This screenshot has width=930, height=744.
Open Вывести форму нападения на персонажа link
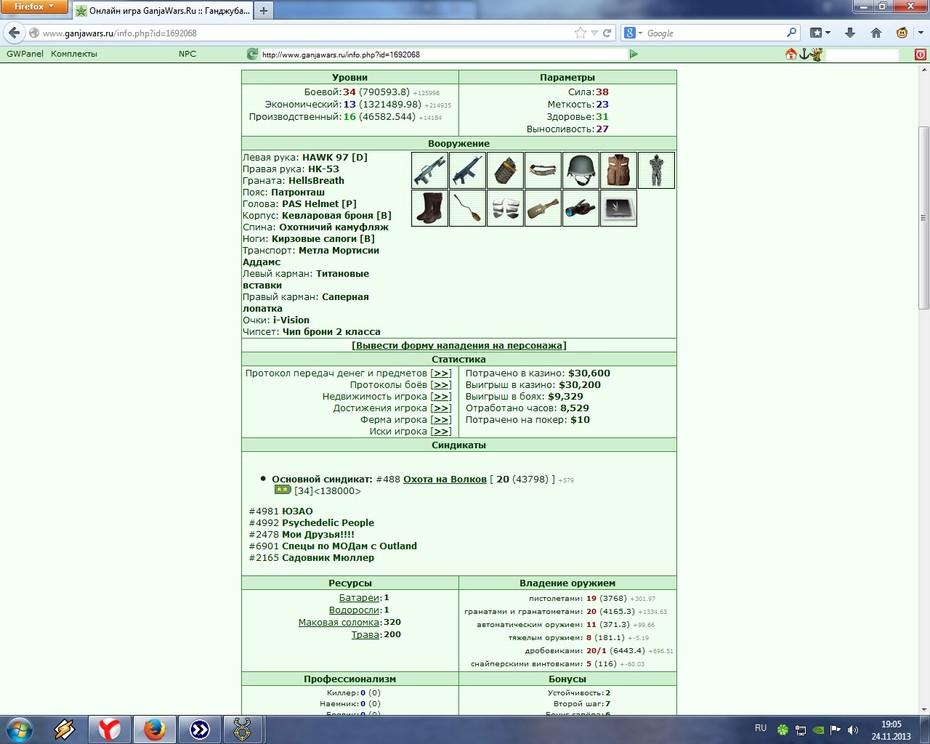pos(459,345)
